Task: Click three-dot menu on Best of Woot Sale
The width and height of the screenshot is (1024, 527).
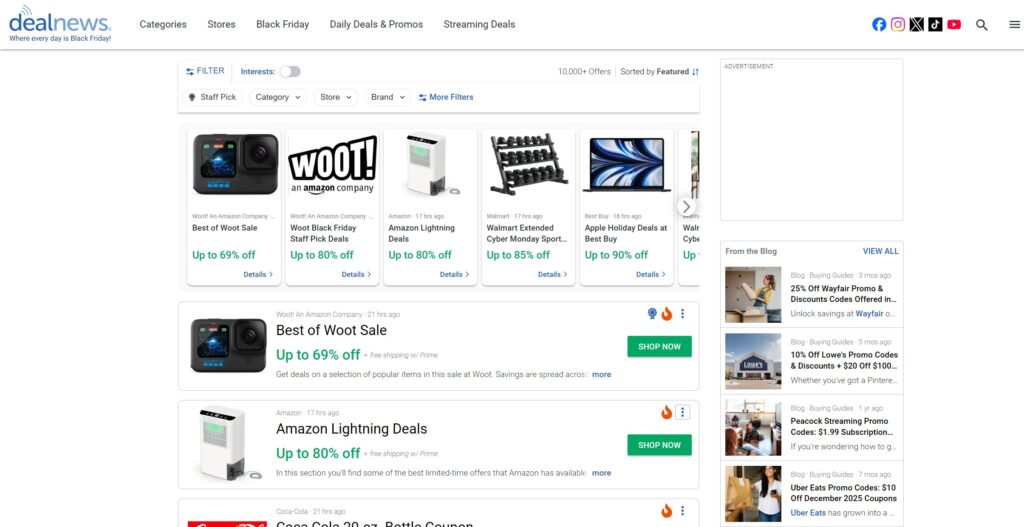Action: (683, 314)
